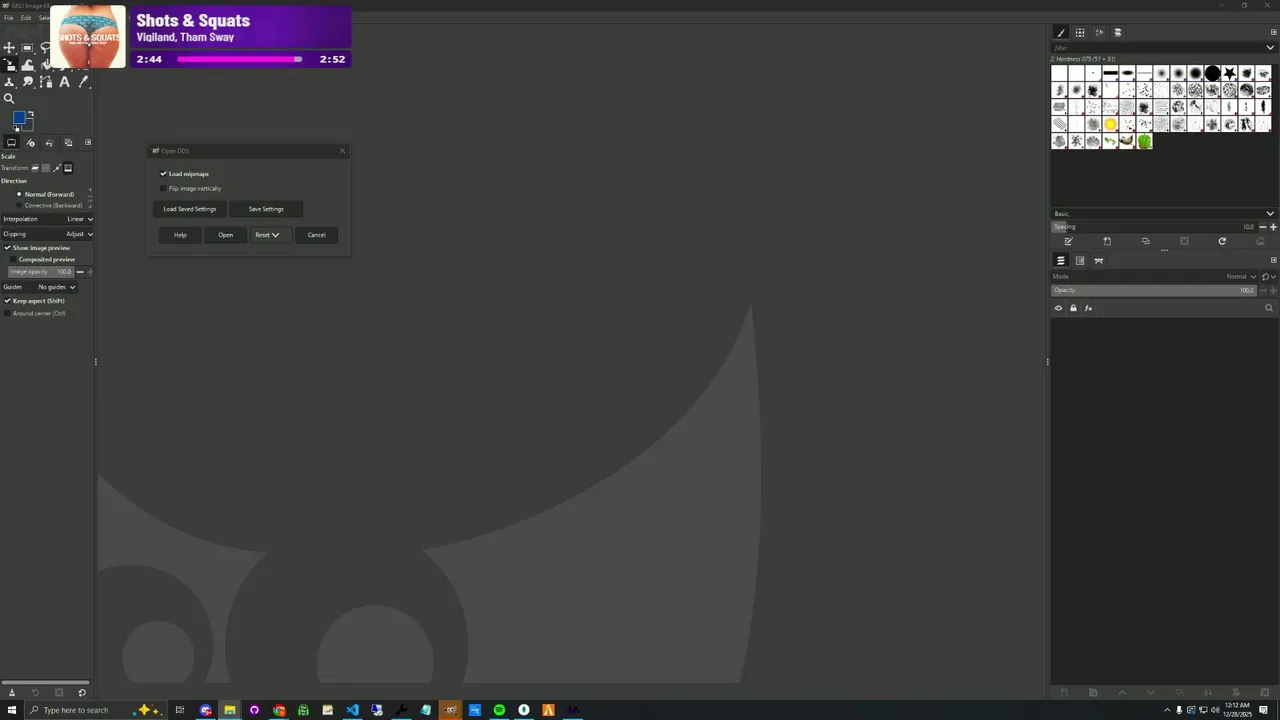Select the Clone stamp tool
Screen dimensions: 1280x720
(x=9, y=82)
